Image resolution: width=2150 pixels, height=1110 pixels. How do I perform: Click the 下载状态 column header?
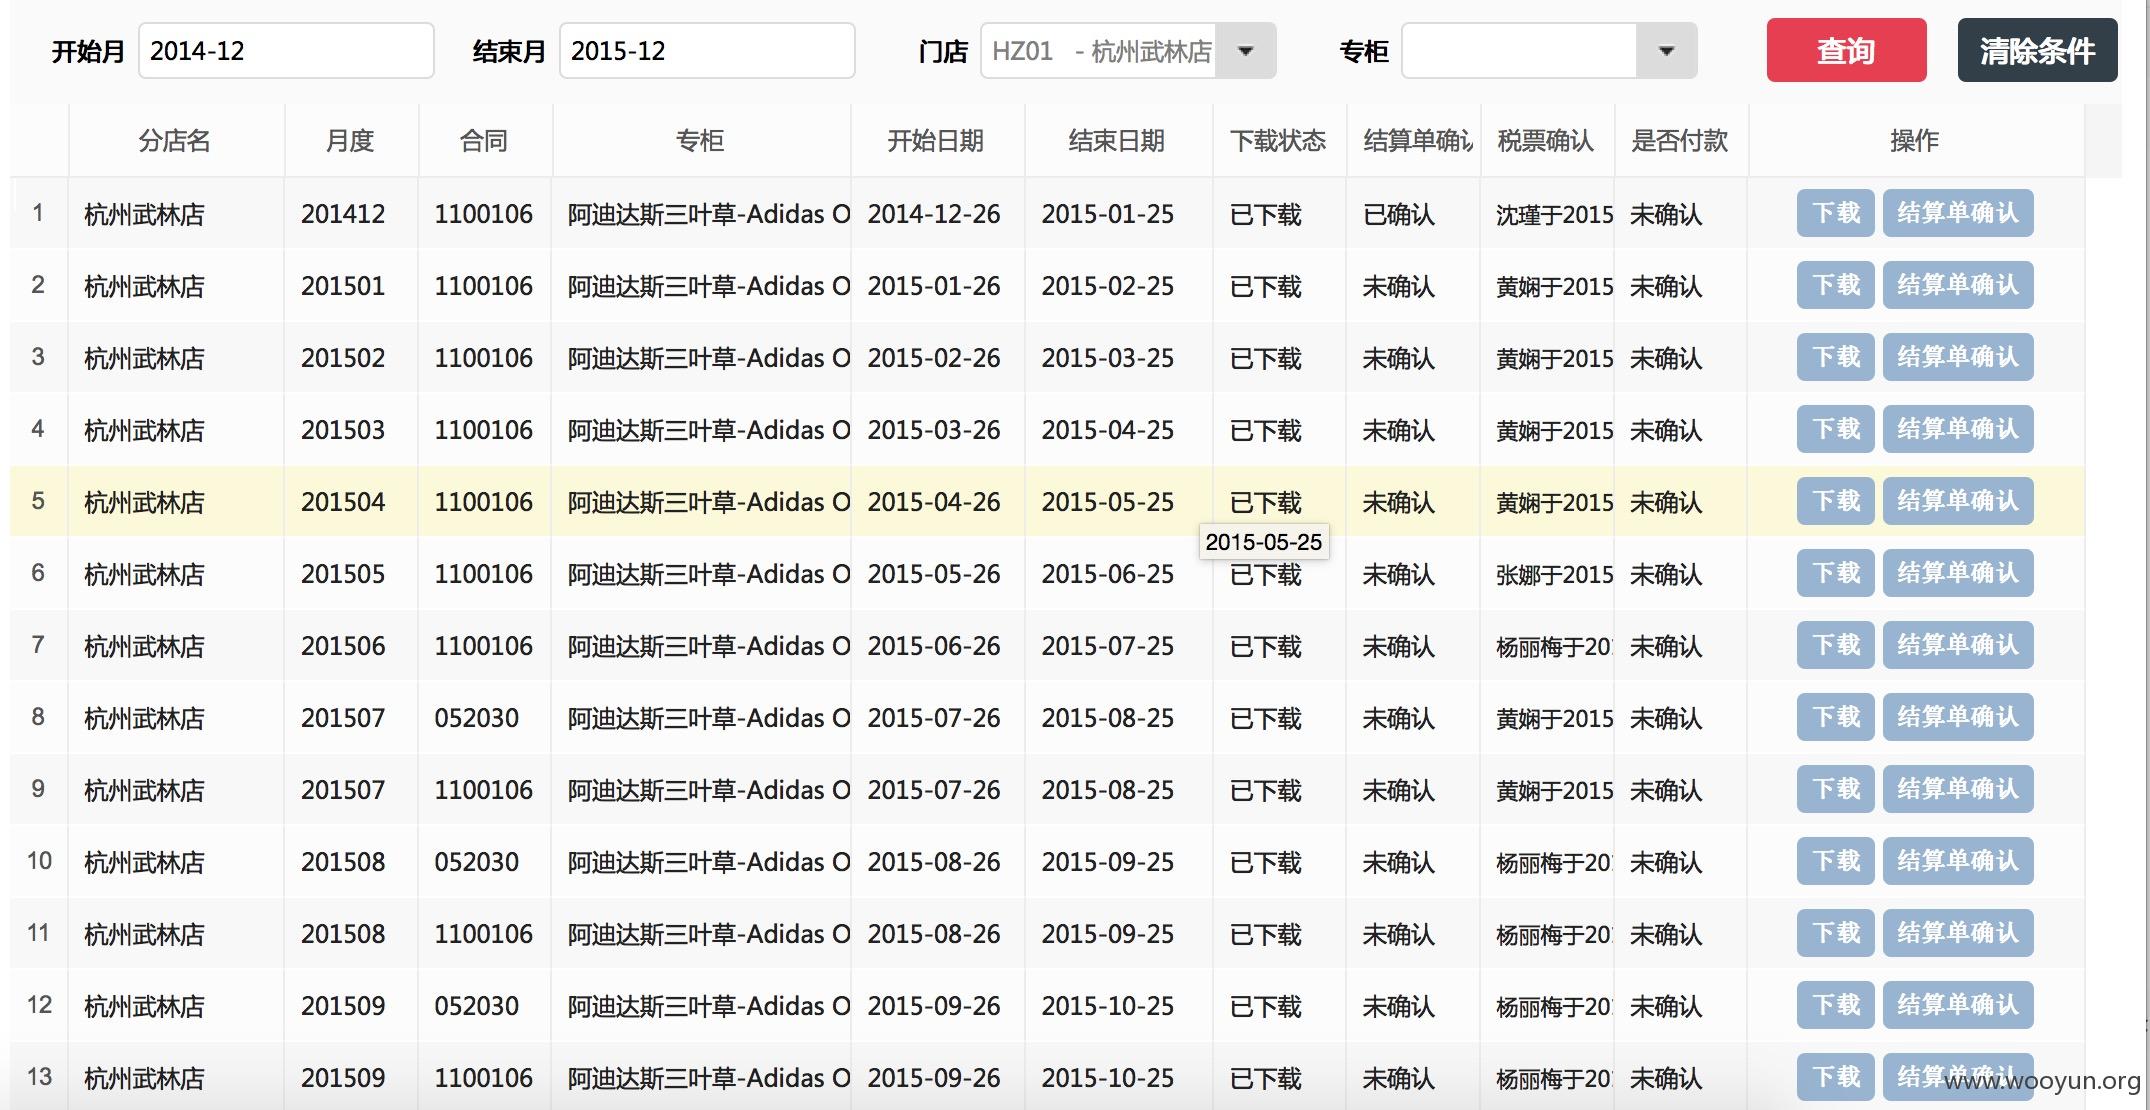coord(1279,141)
